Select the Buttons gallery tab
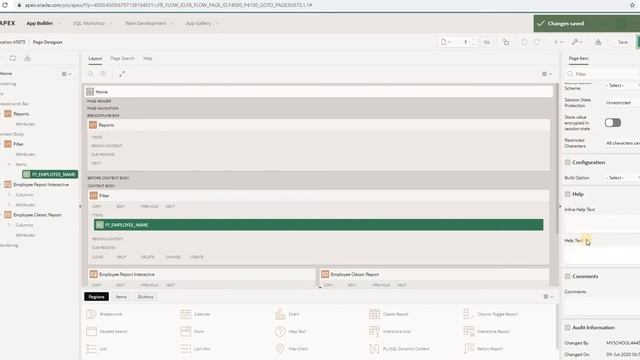The height and width of the screenshot is (360, 640). 146,297
